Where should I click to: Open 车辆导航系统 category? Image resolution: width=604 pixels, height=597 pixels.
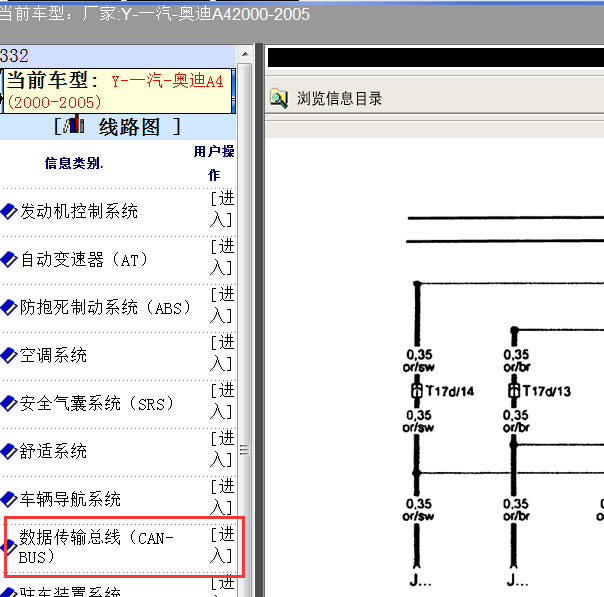pos(70,500)
